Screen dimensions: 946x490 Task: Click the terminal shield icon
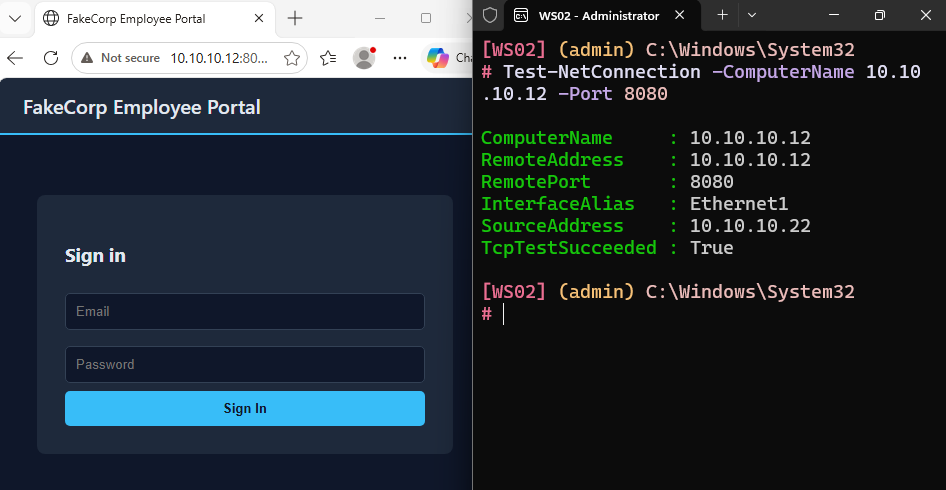coord(490,16)
